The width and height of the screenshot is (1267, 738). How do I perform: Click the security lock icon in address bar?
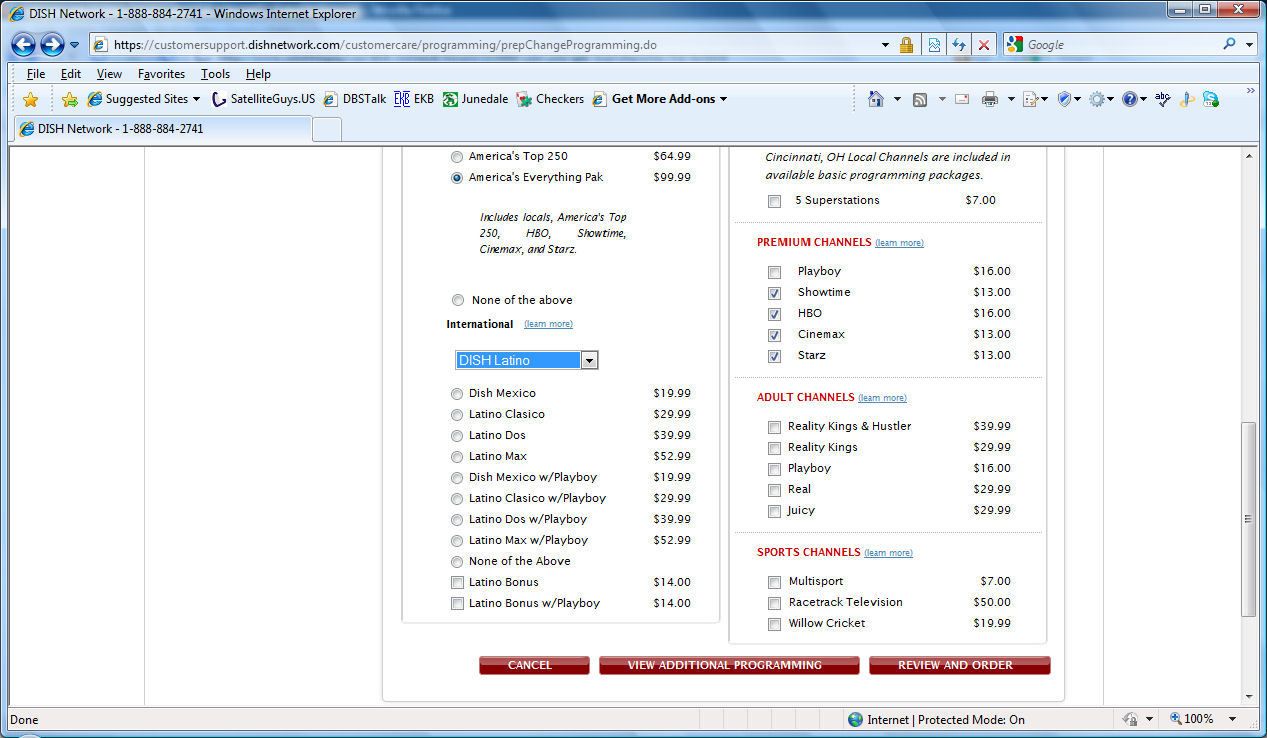906,45
